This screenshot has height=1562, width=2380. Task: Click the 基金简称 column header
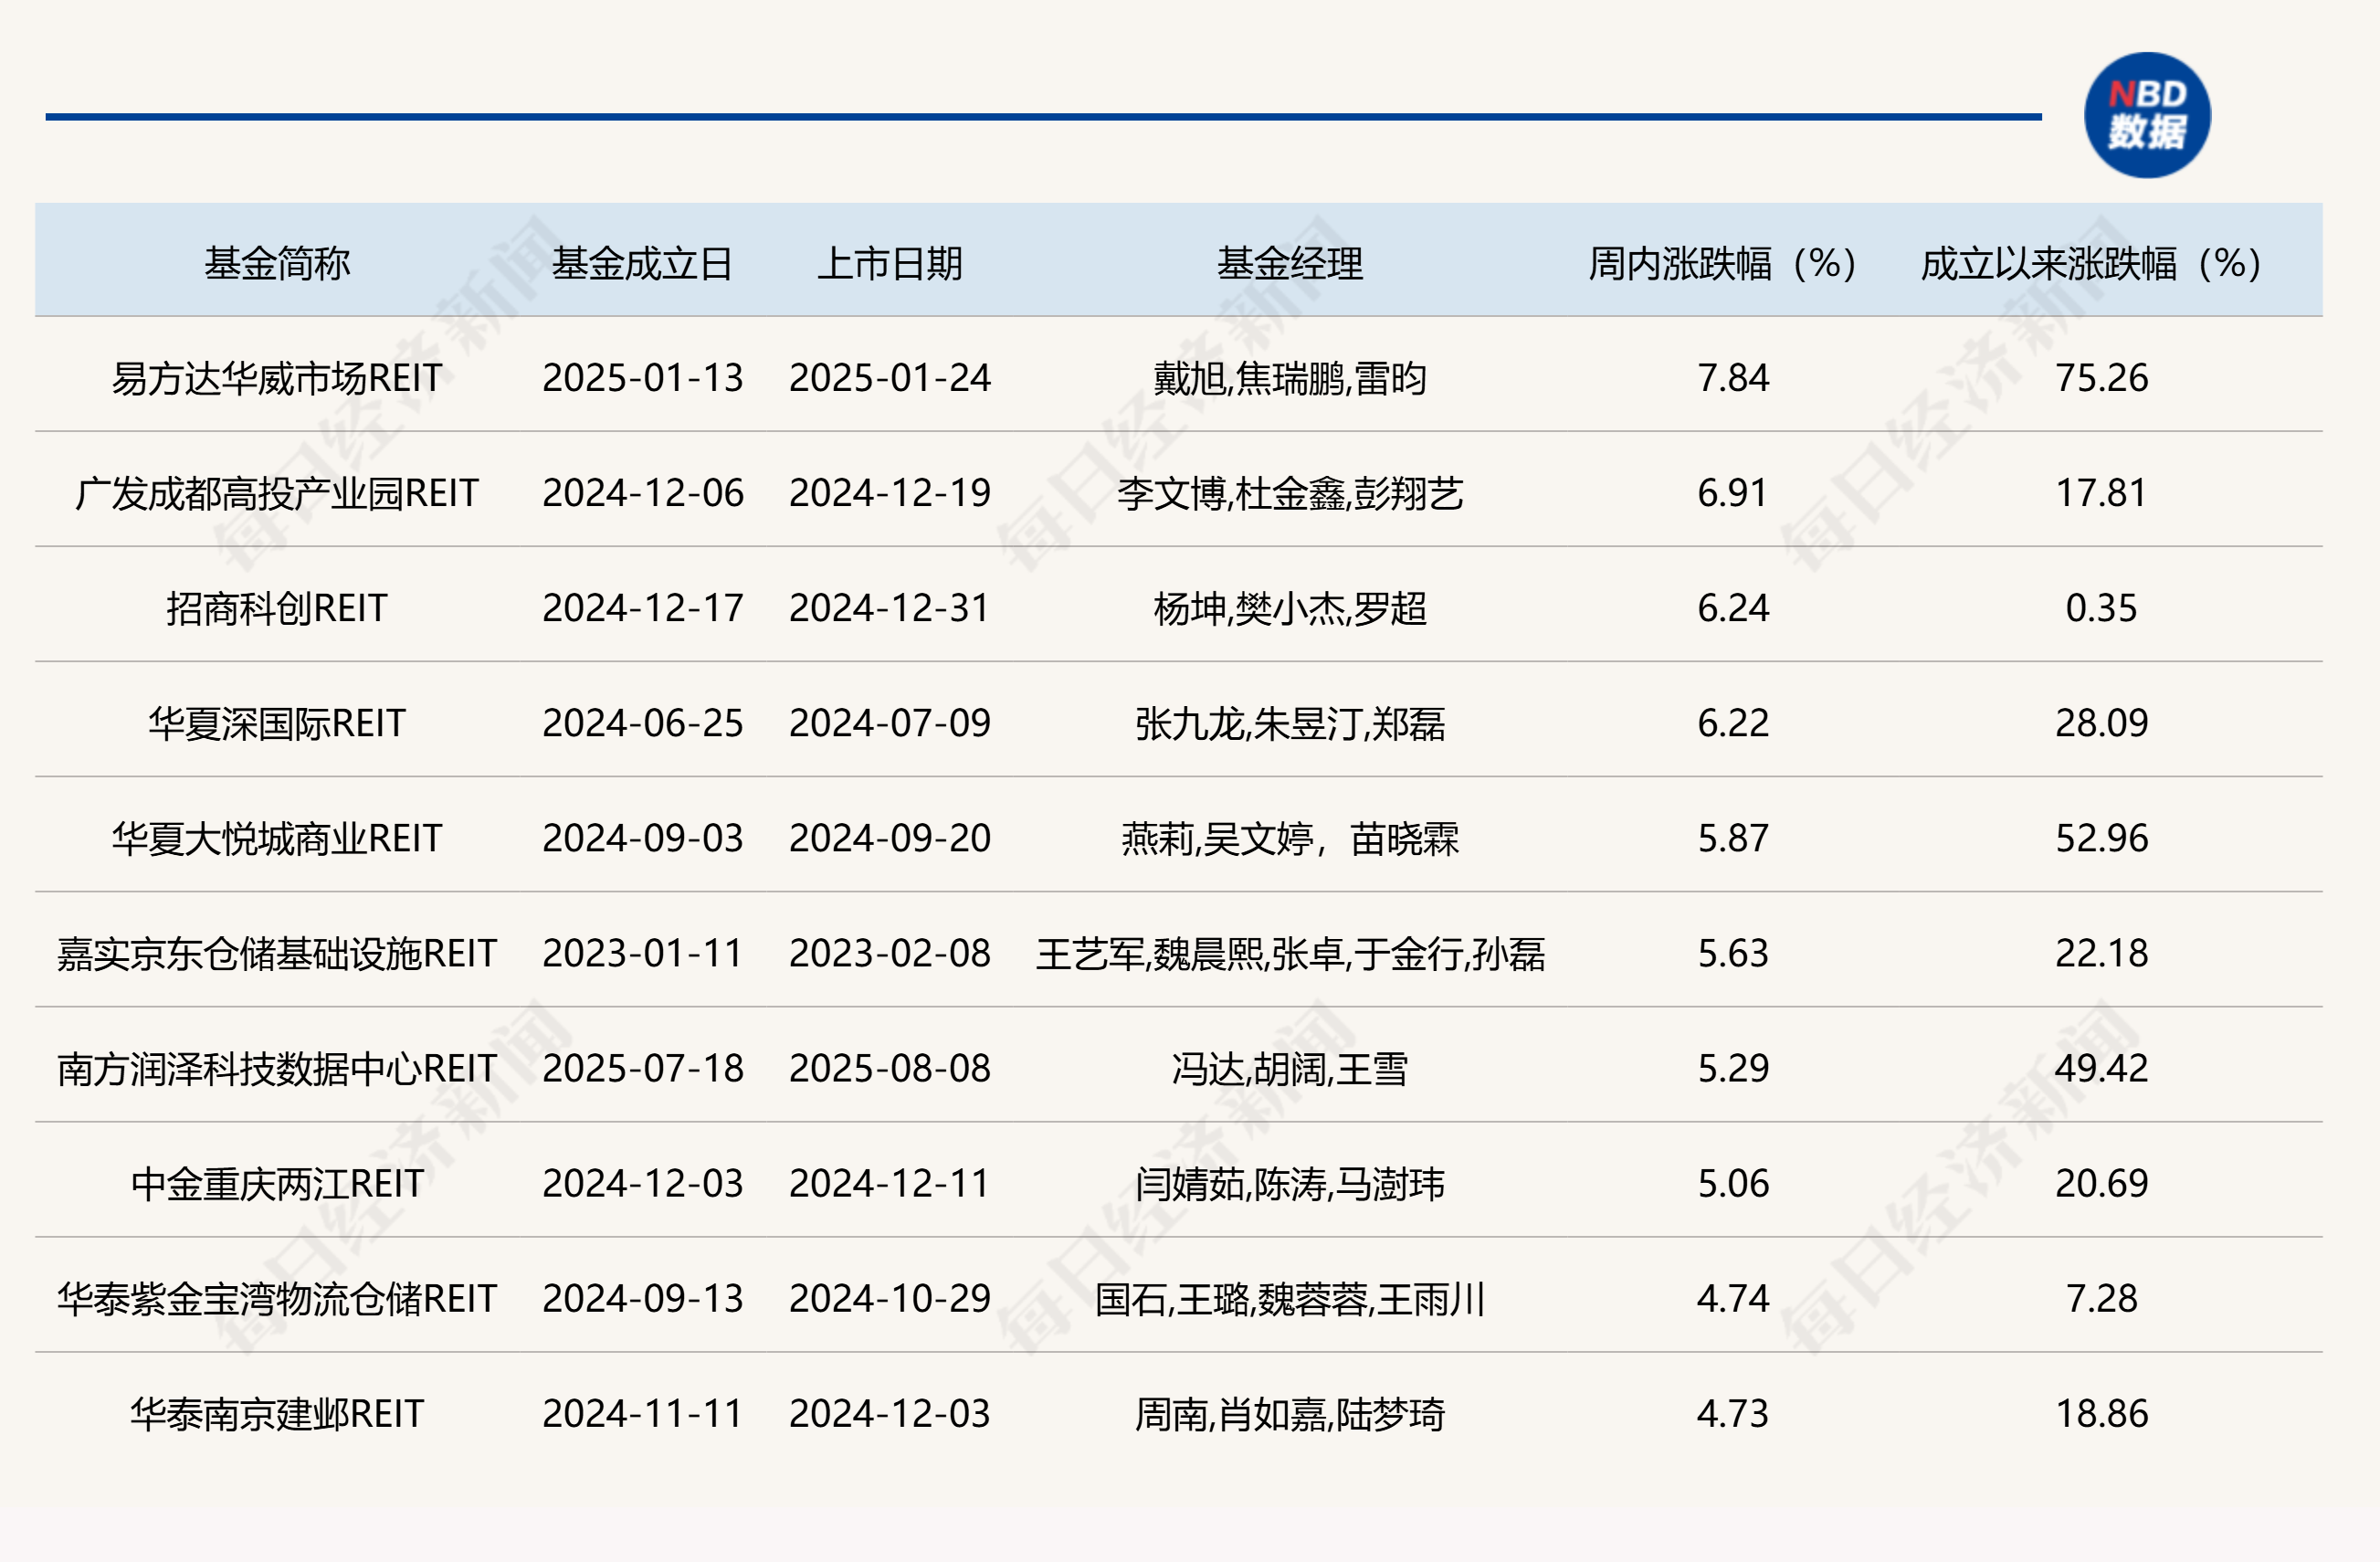point(277,263)
